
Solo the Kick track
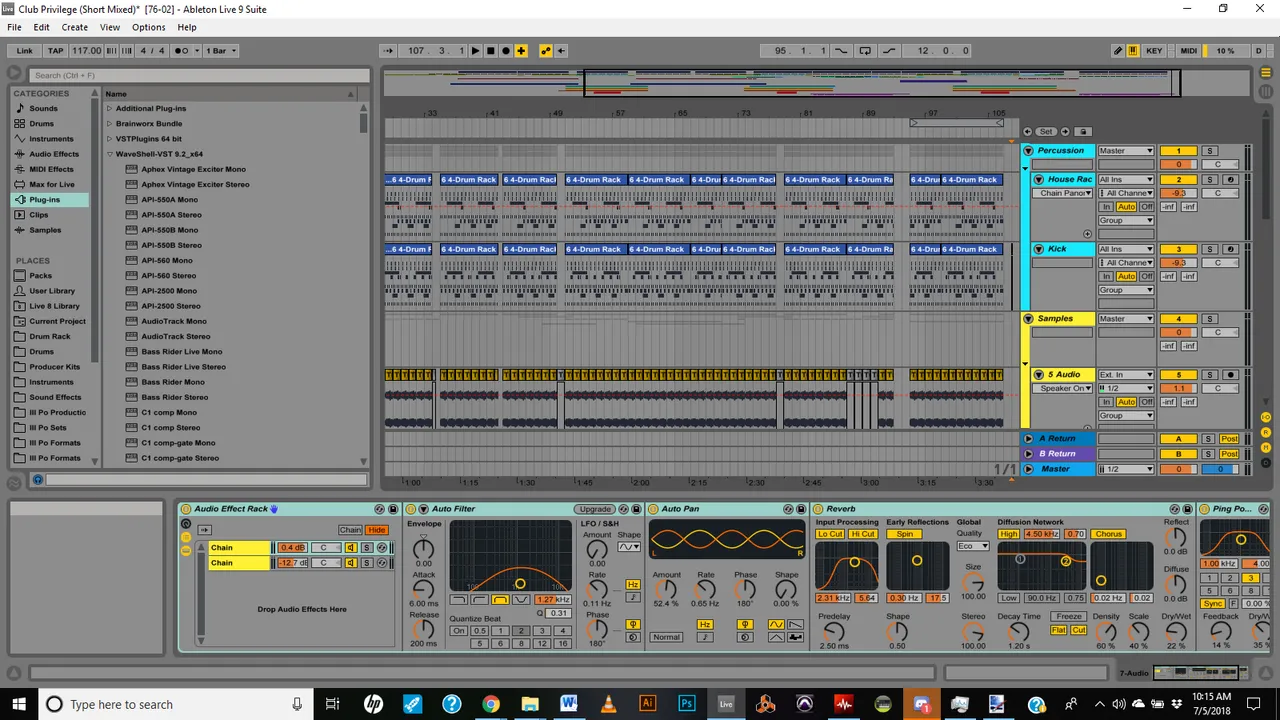1208,249
